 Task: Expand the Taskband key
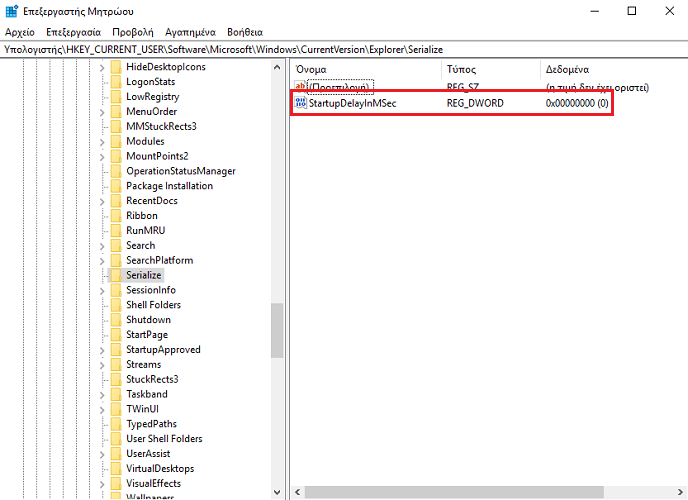pos(102,395)
